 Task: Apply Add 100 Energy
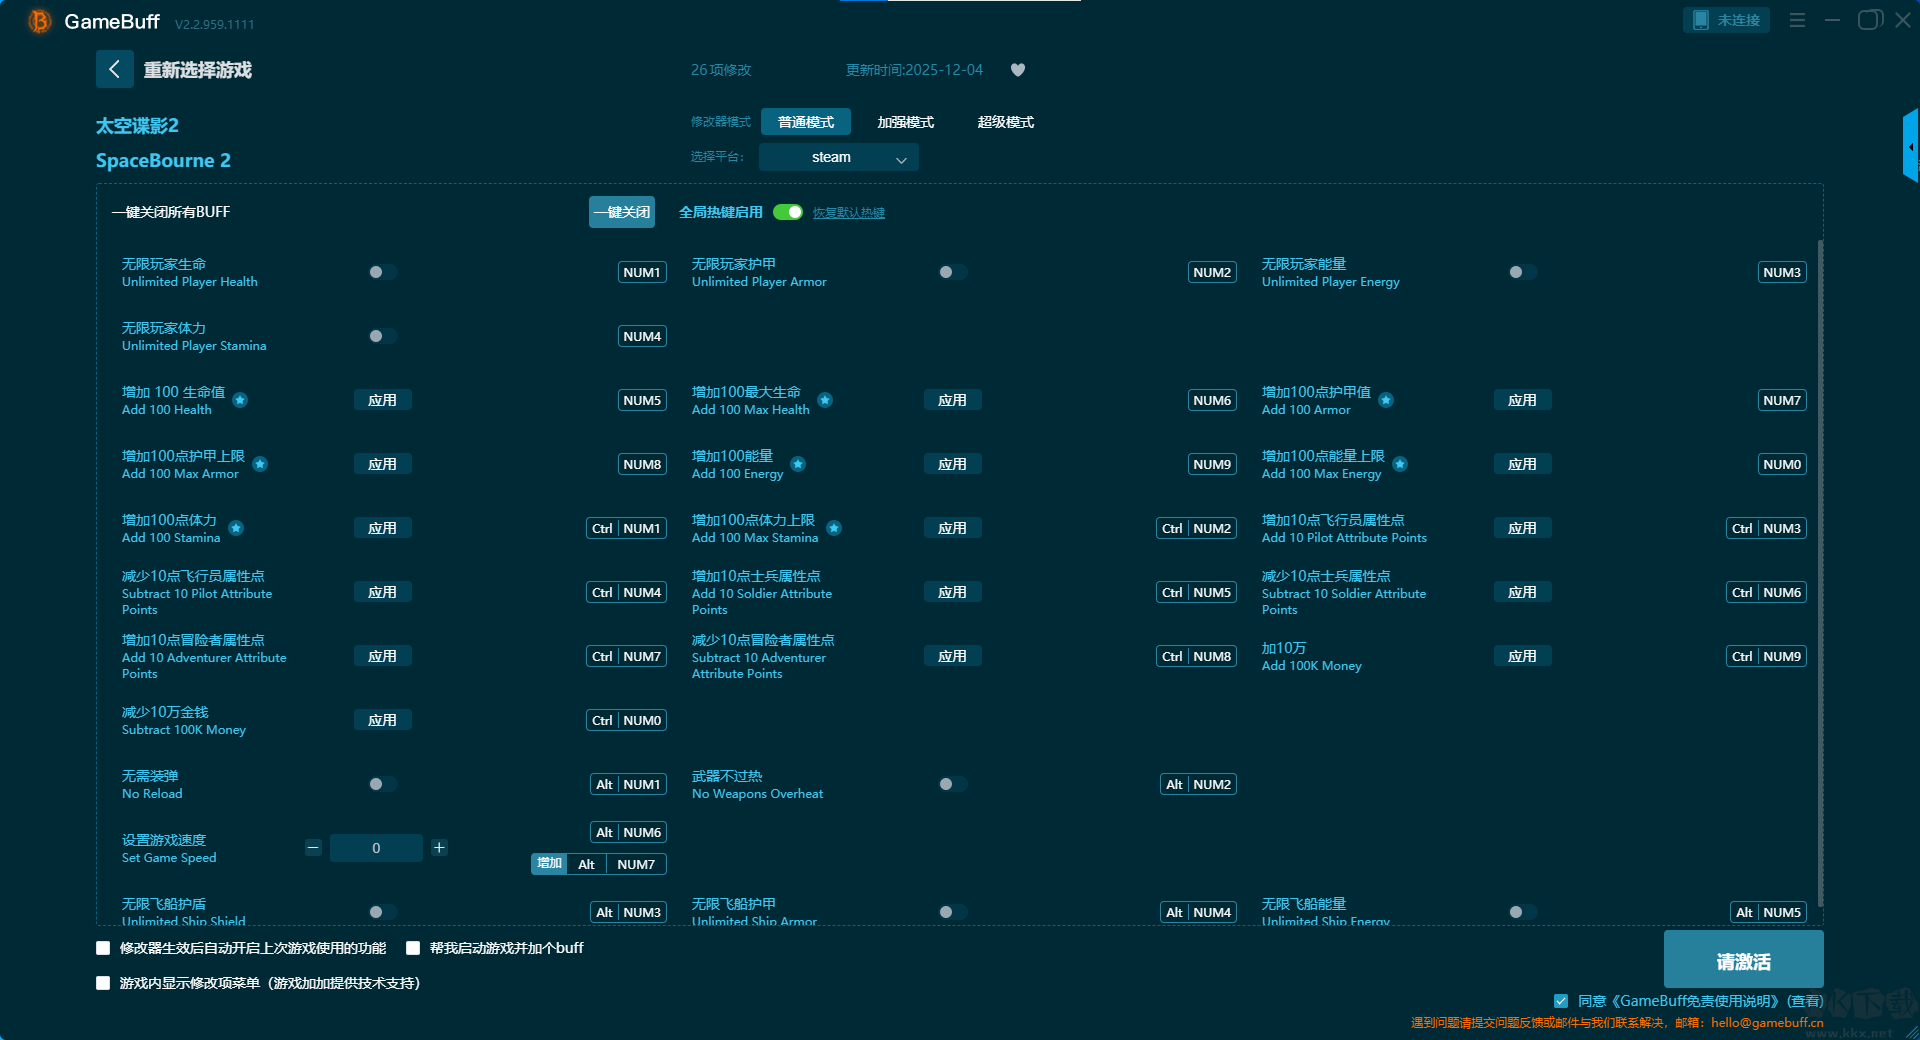[953, 464]
